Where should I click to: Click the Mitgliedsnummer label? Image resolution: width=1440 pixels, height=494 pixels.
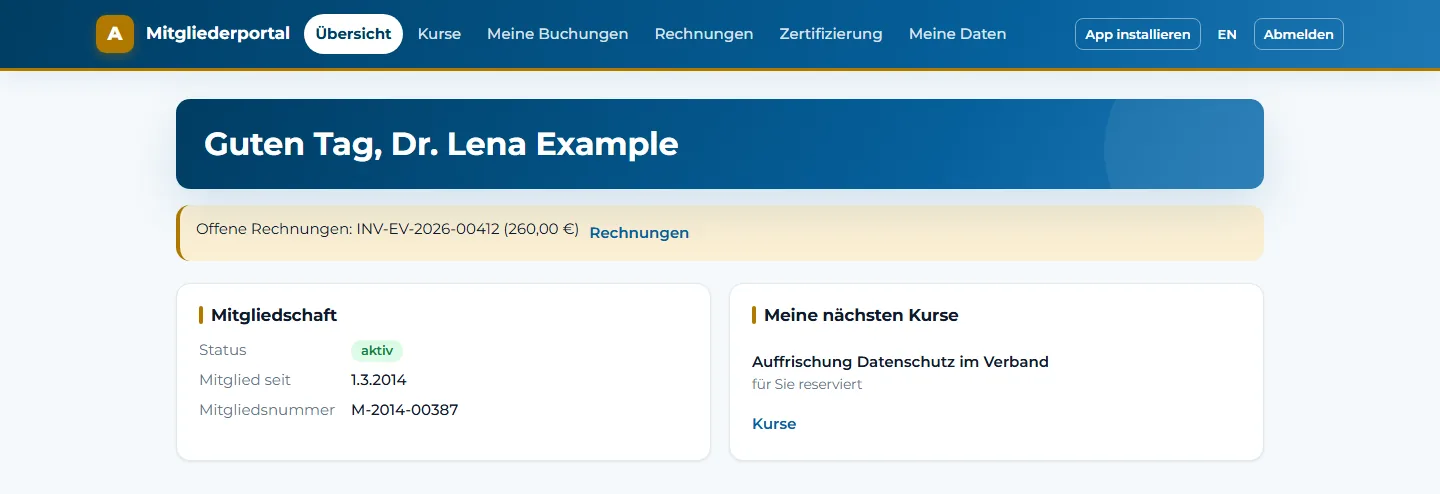(267, 410)
